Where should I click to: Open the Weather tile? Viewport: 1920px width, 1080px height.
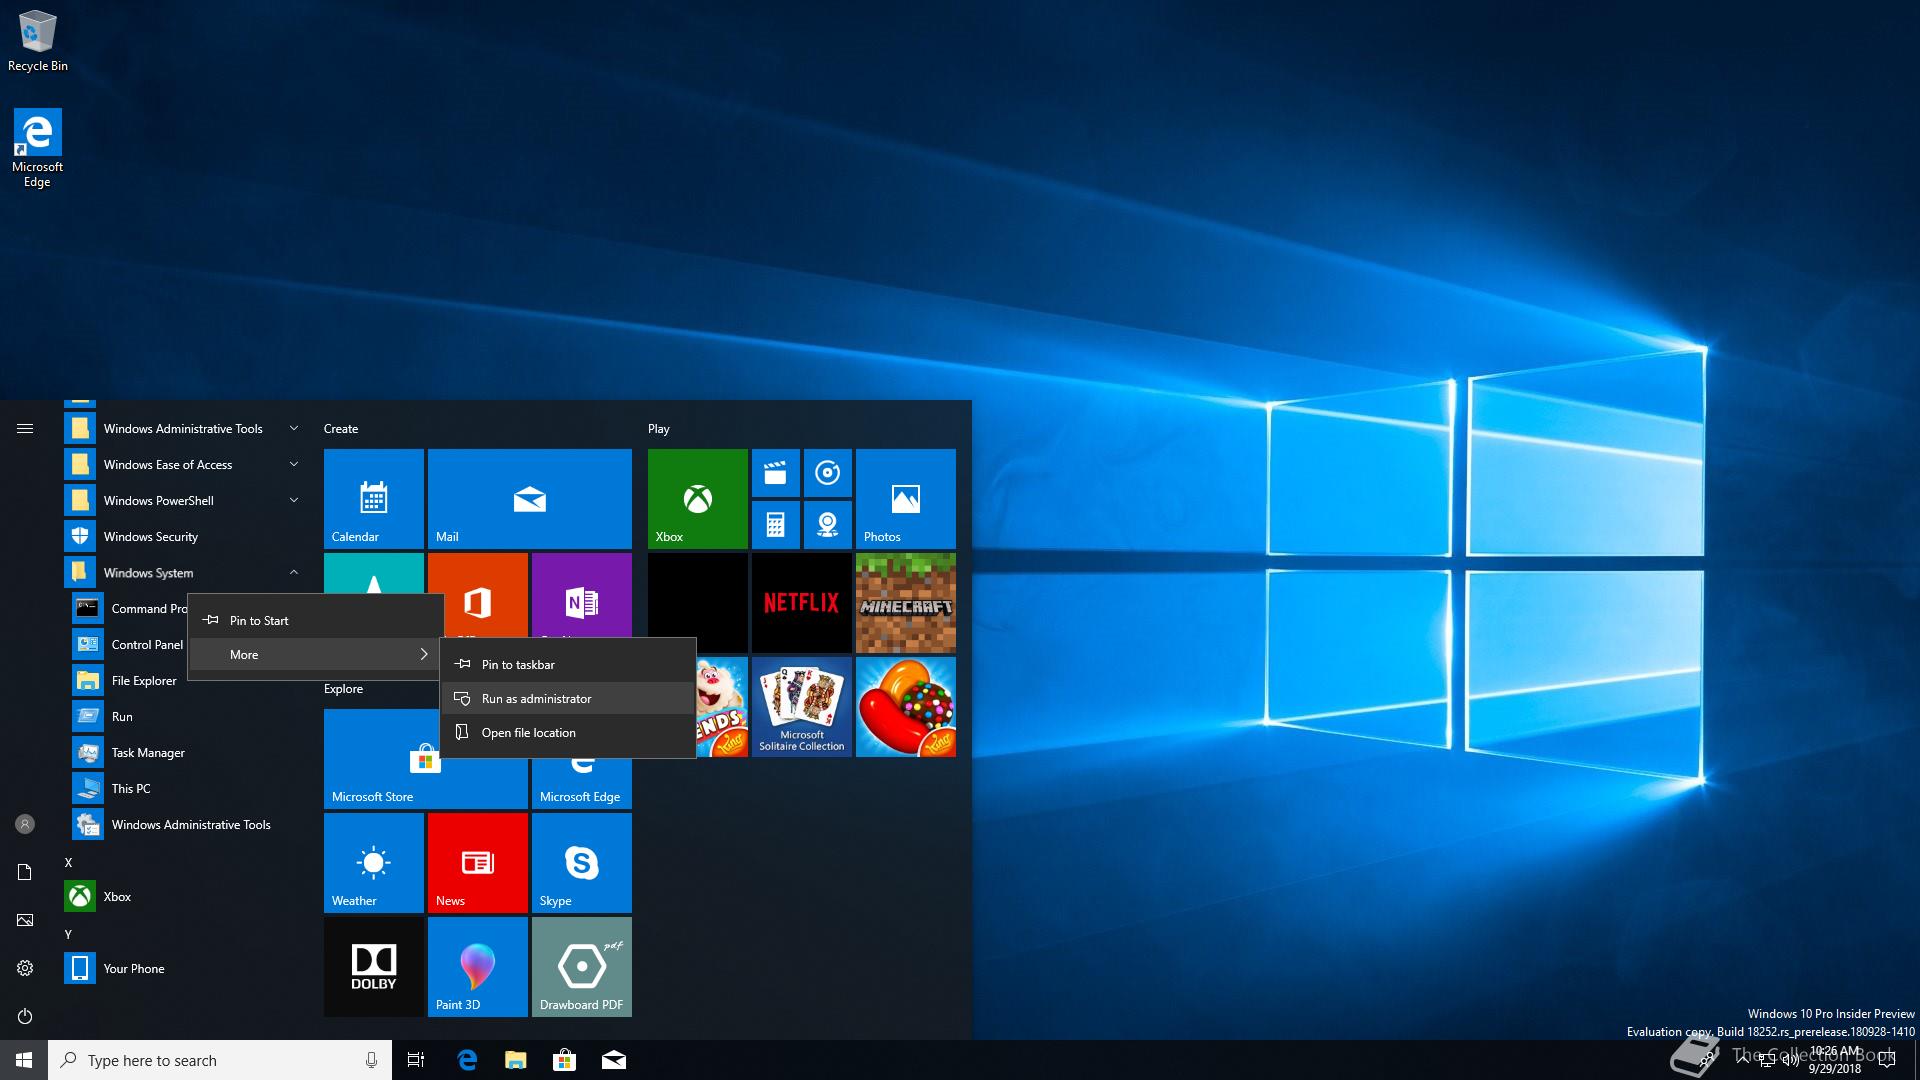click(374, 862)
